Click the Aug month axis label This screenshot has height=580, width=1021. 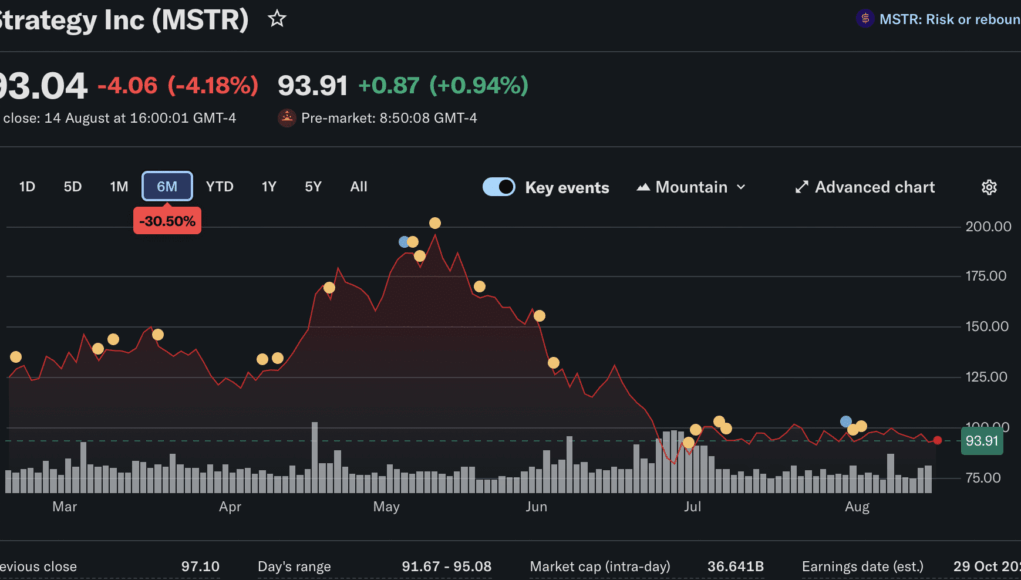(x=857, y=506)
